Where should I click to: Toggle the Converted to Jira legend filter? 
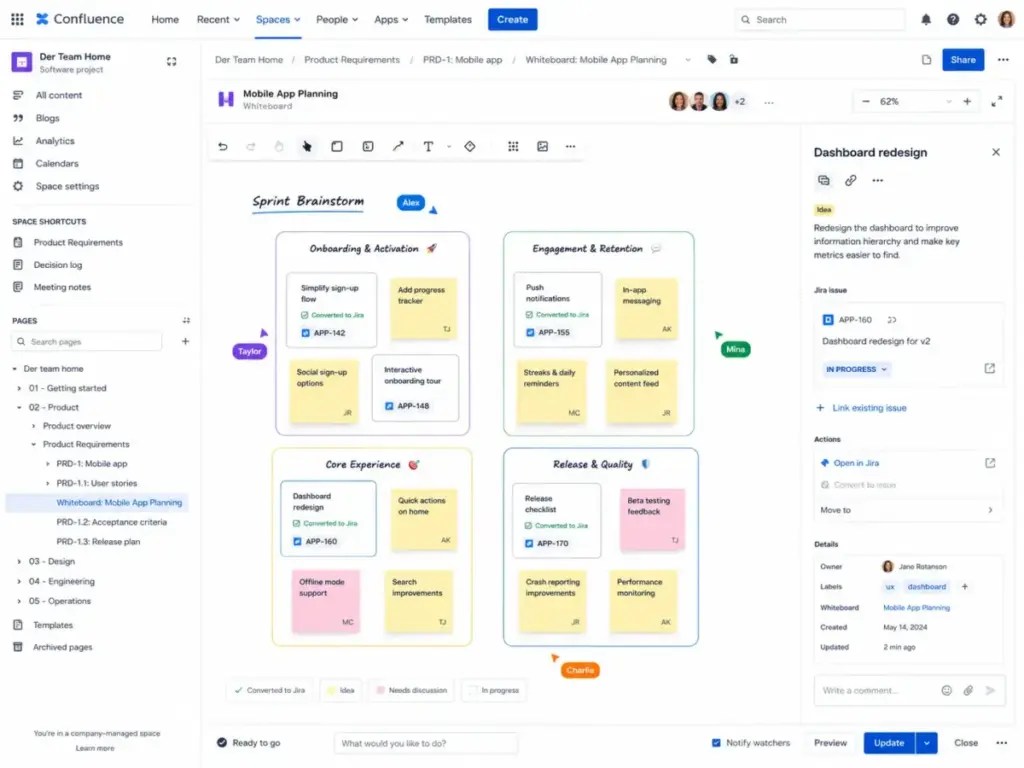[270, 690]
